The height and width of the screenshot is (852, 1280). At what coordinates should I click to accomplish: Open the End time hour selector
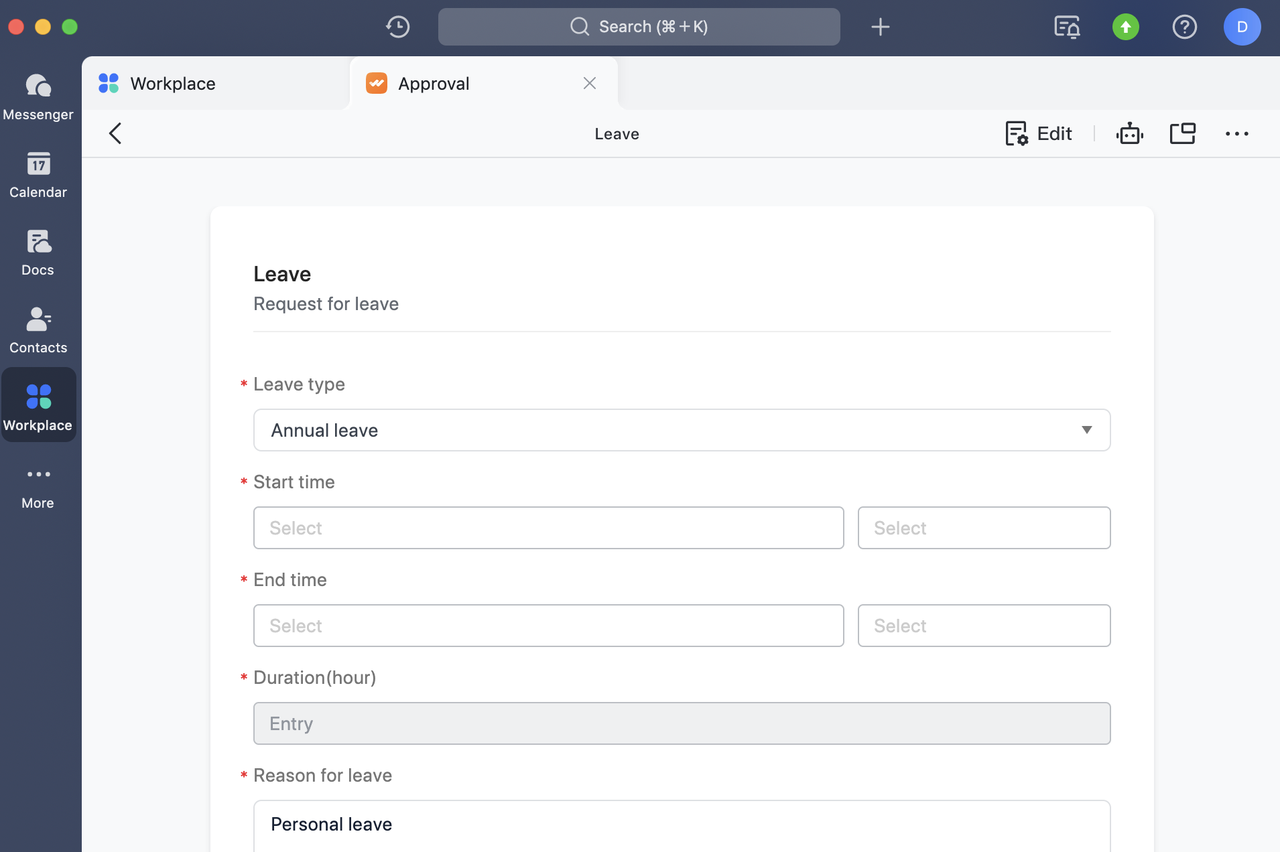point(984,626)
